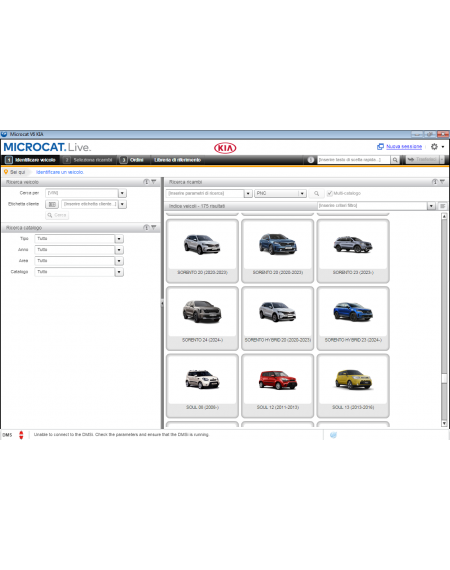This screenshot has height=570, width=450.
Task: Open the parts search parameters dropdown arrow
Action: pyautogui.click(x=248, y=193)
